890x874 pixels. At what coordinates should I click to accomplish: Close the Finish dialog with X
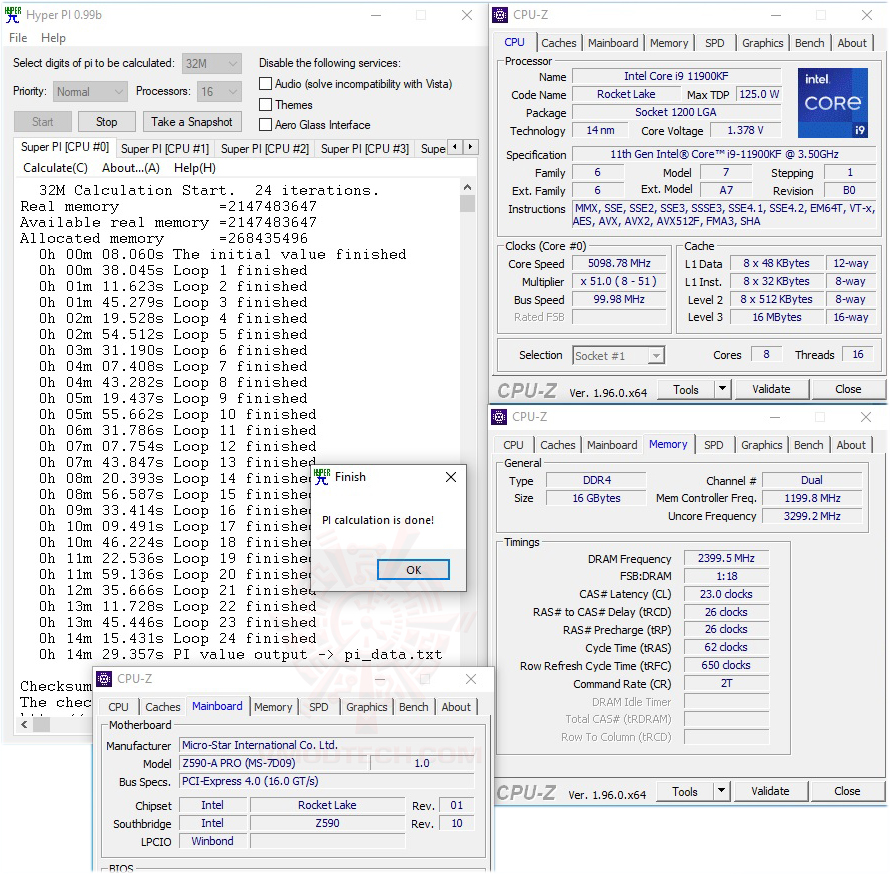(451, 477)
